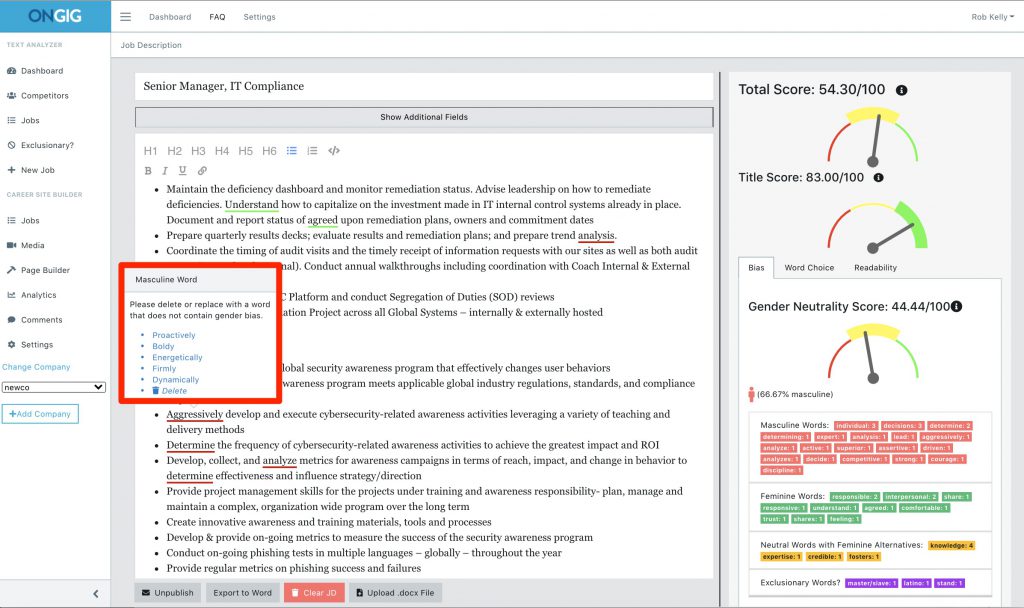This screenshot has height=608, width=1024.
Task: Replace with suggestion Energetically
Action: tap(177, 357)
